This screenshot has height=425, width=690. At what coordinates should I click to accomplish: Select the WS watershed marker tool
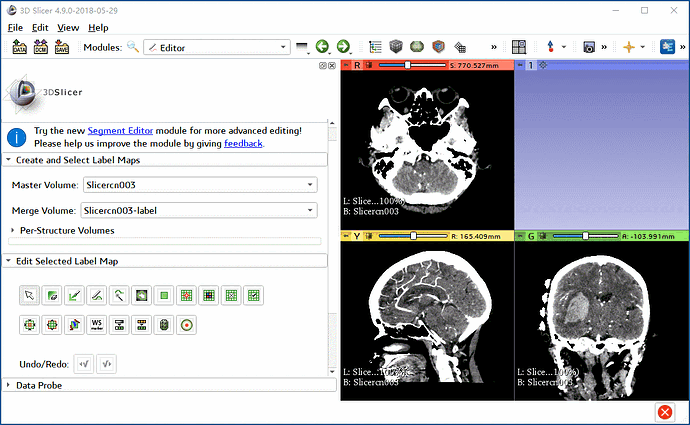97,325
